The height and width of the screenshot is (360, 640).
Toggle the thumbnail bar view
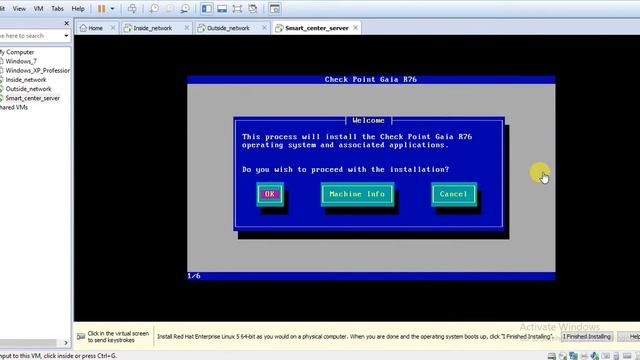pos(222,9)
